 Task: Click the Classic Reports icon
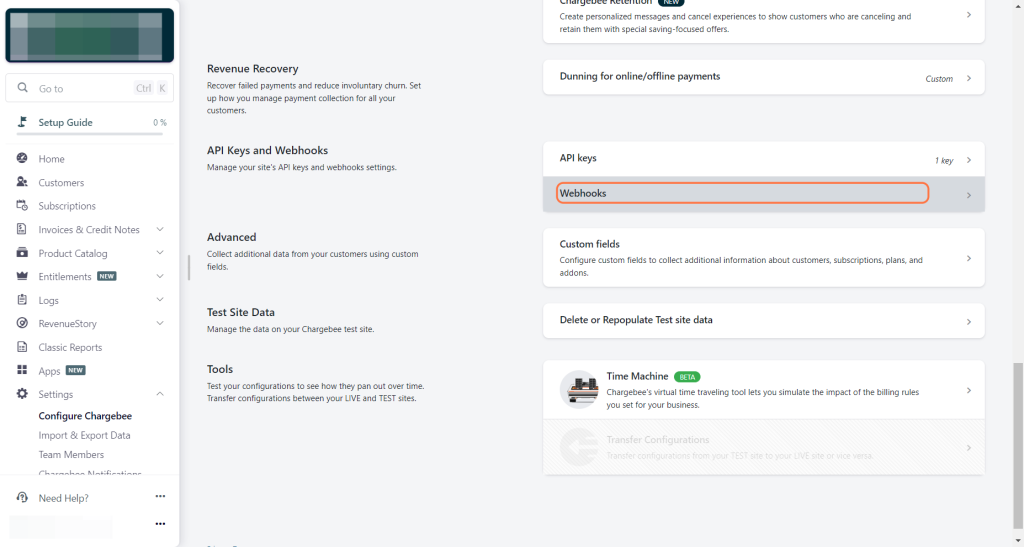point(22,347)
